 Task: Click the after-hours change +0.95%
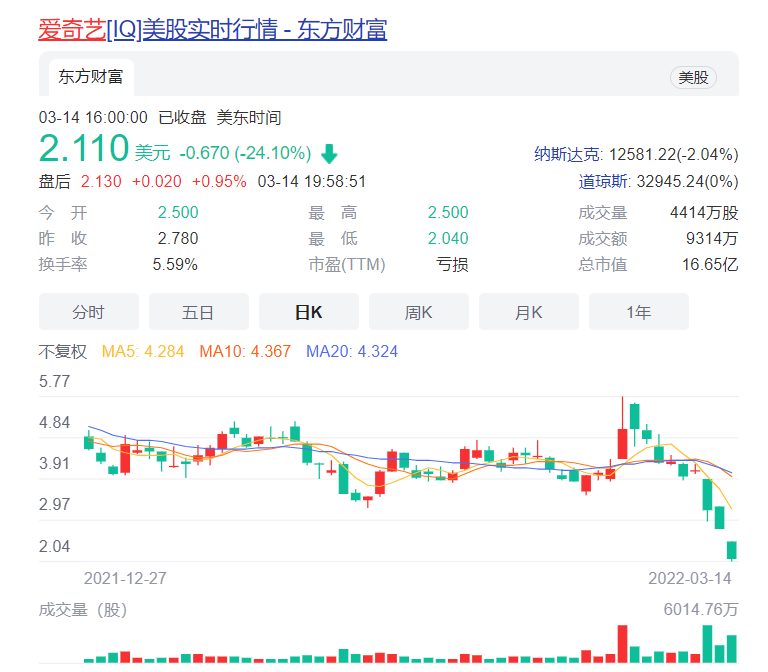(219, 181)
